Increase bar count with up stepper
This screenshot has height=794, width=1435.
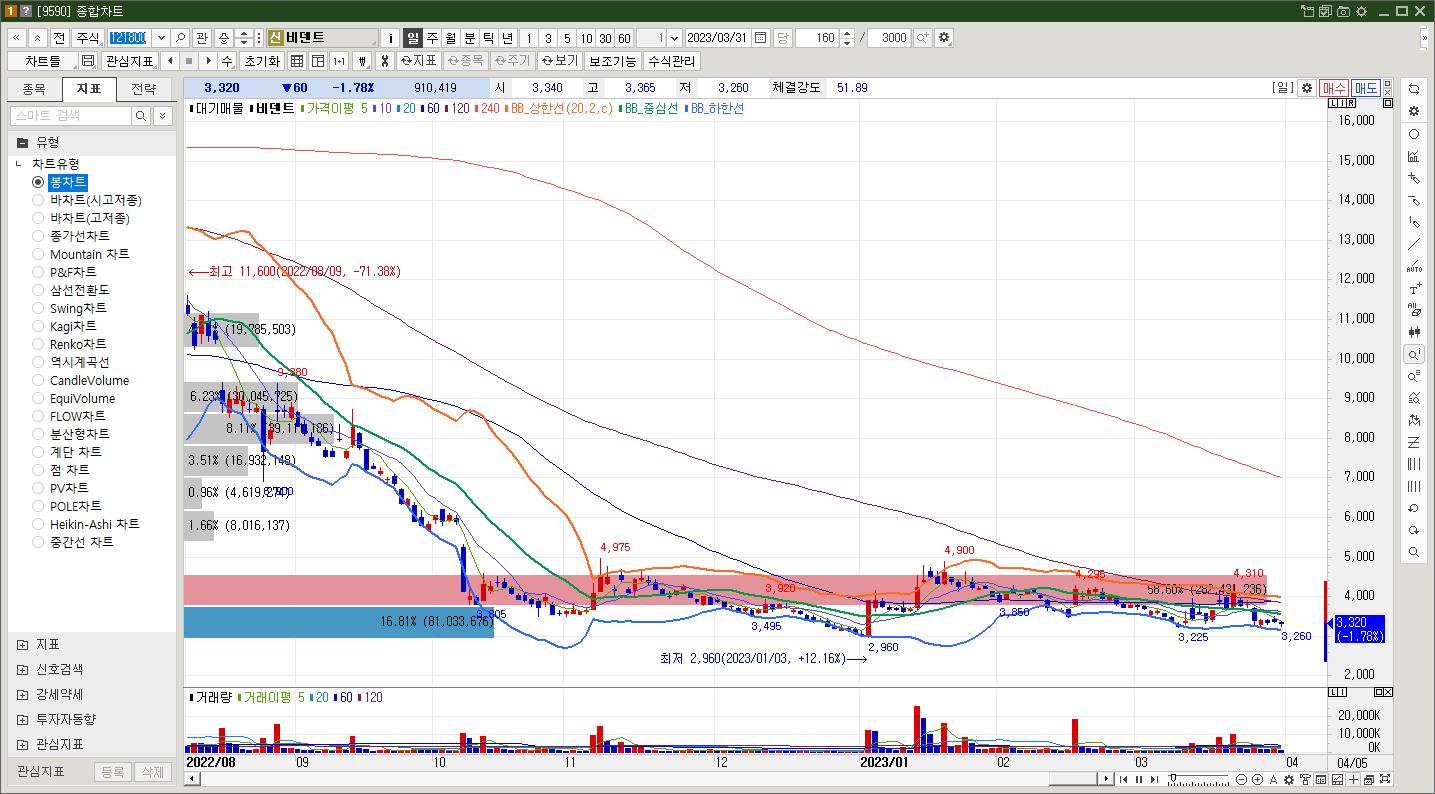point(847,33)
